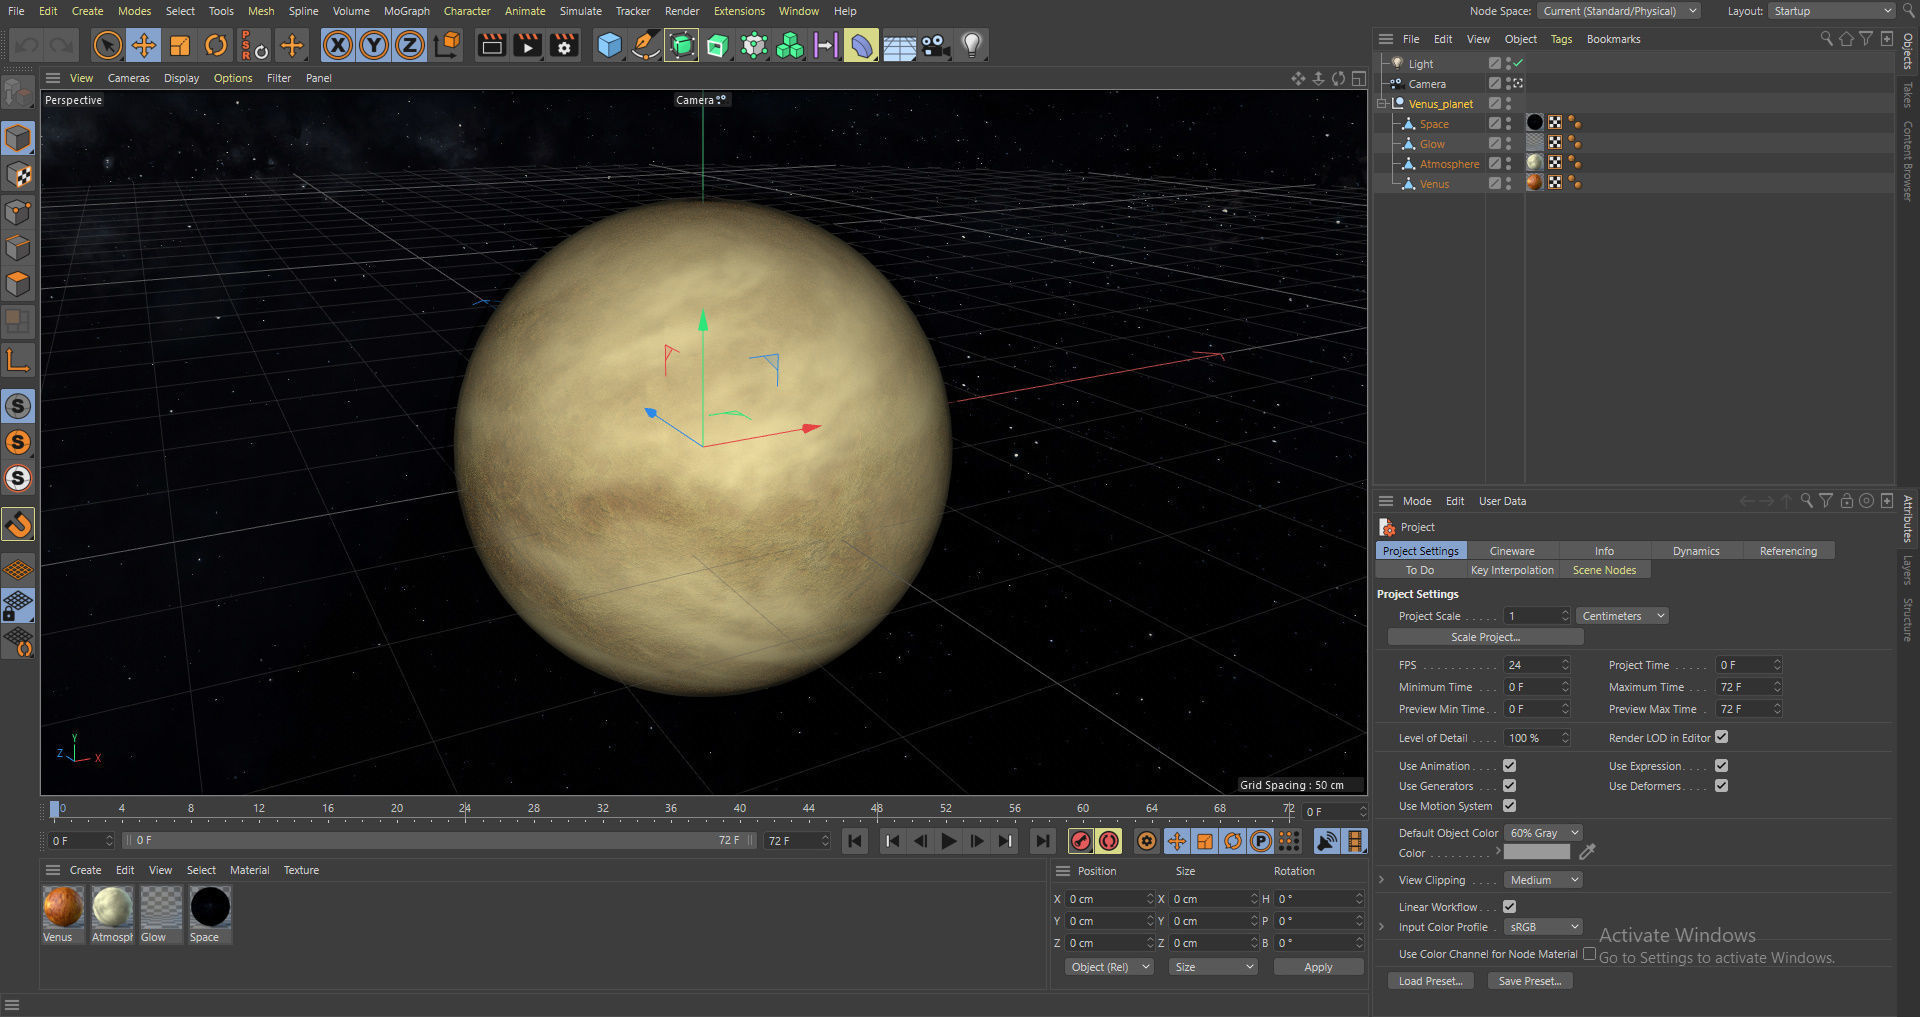The width and height of the screenshot is (1920, 1017).
Task: Click the Scale Project button
Action: (1485, 637)
